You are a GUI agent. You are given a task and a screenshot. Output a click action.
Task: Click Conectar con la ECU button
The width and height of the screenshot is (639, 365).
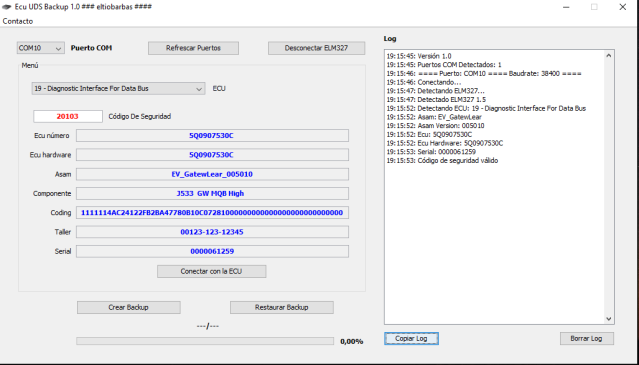(x=212, y=271)
